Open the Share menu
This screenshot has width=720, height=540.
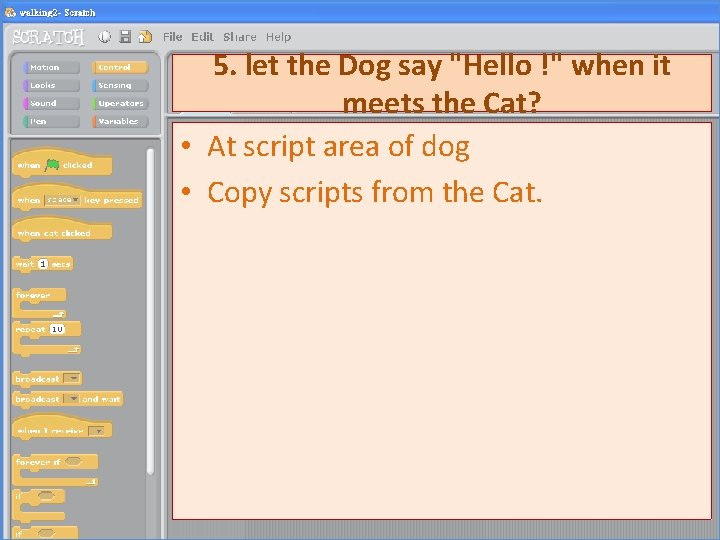(x=240, y=37)
